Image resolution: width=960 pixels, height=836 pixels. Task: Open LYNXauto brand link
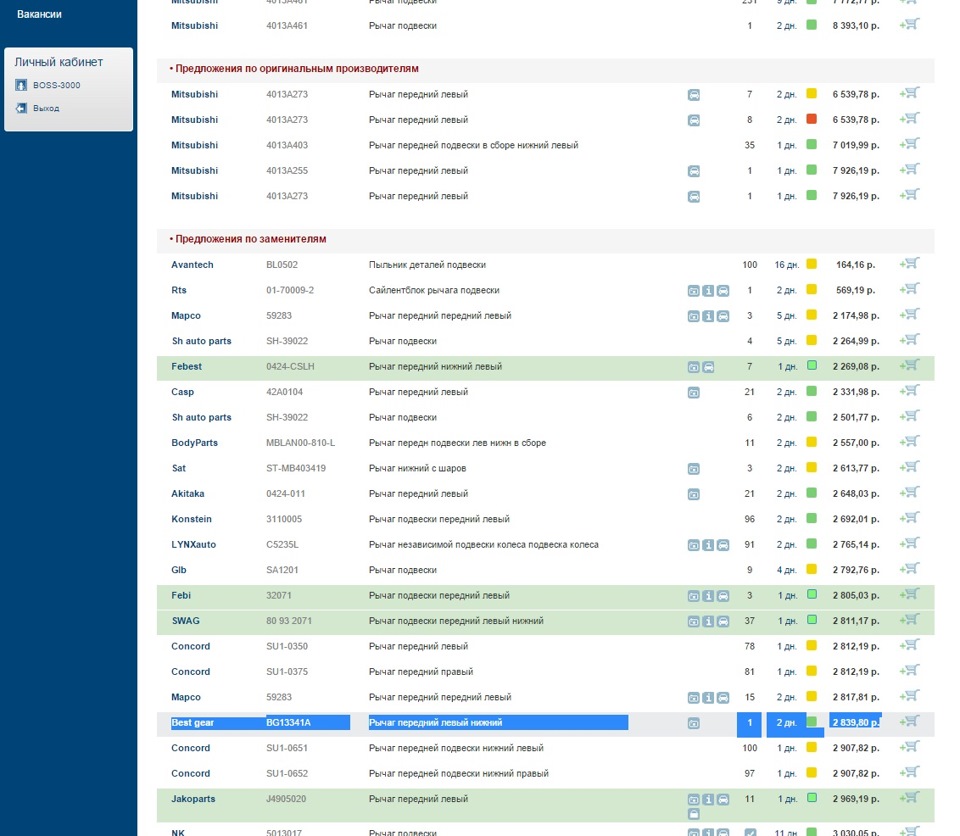tap(193, 544)
